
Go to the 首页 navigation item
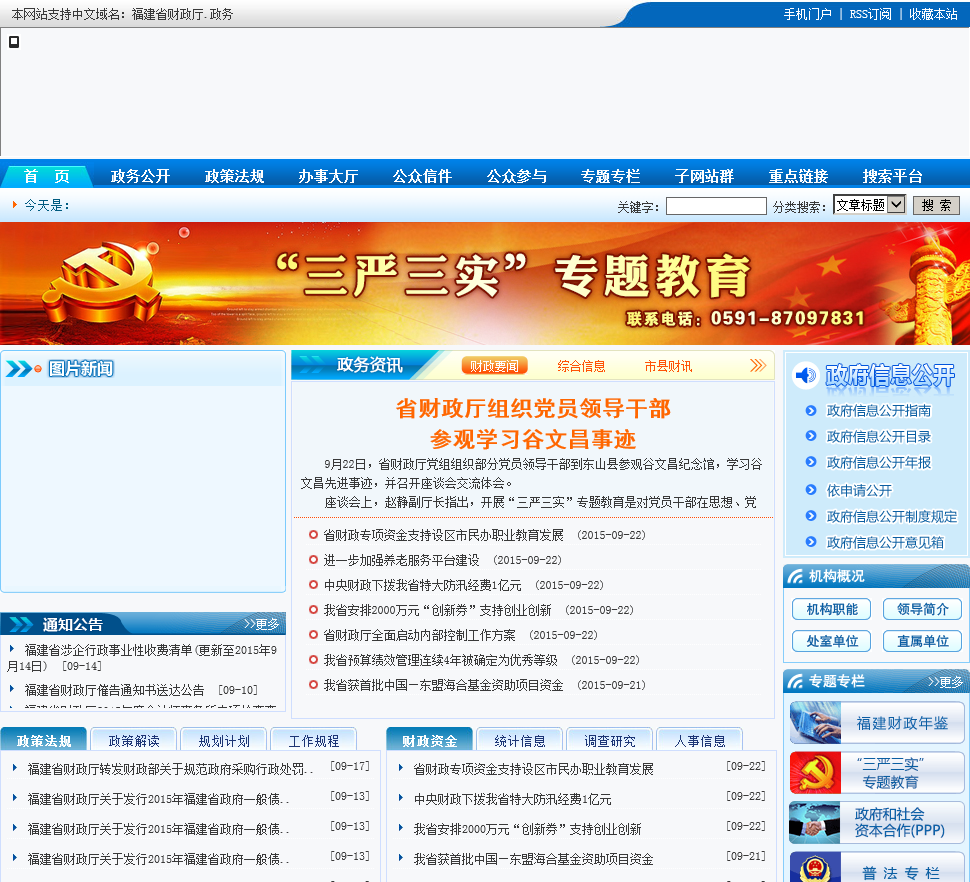click(x=47, y=176)
